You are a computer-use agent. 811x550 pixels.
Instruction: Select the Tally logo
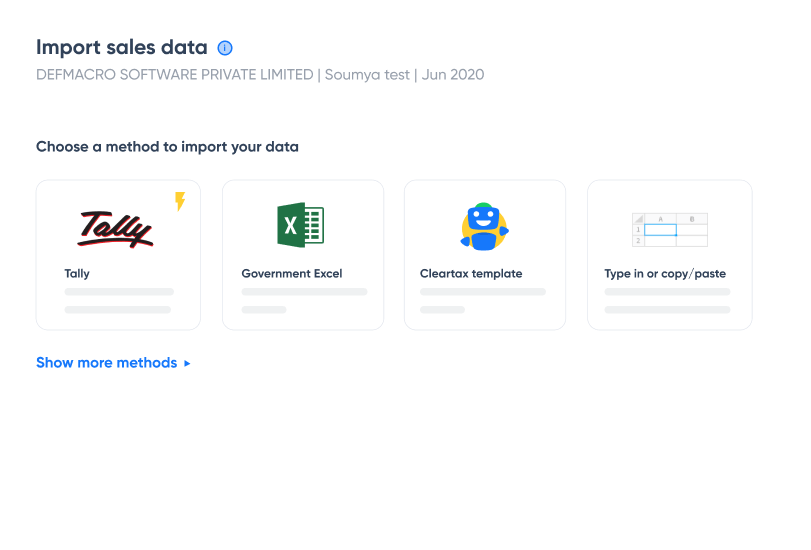116,227
